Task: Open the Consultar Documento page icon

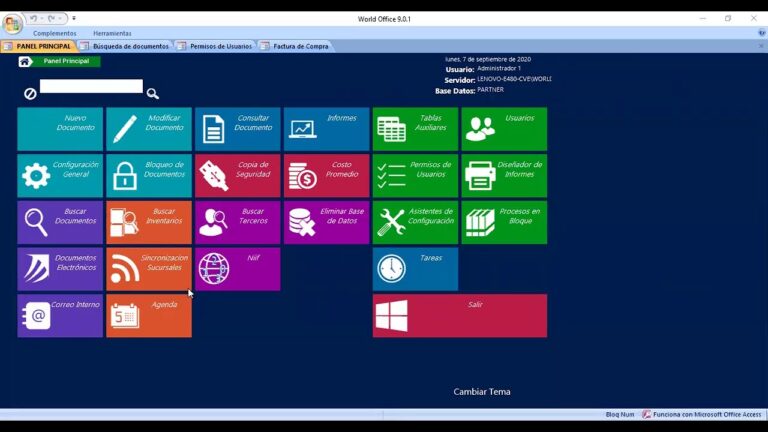Action: [x=214, y=129]
